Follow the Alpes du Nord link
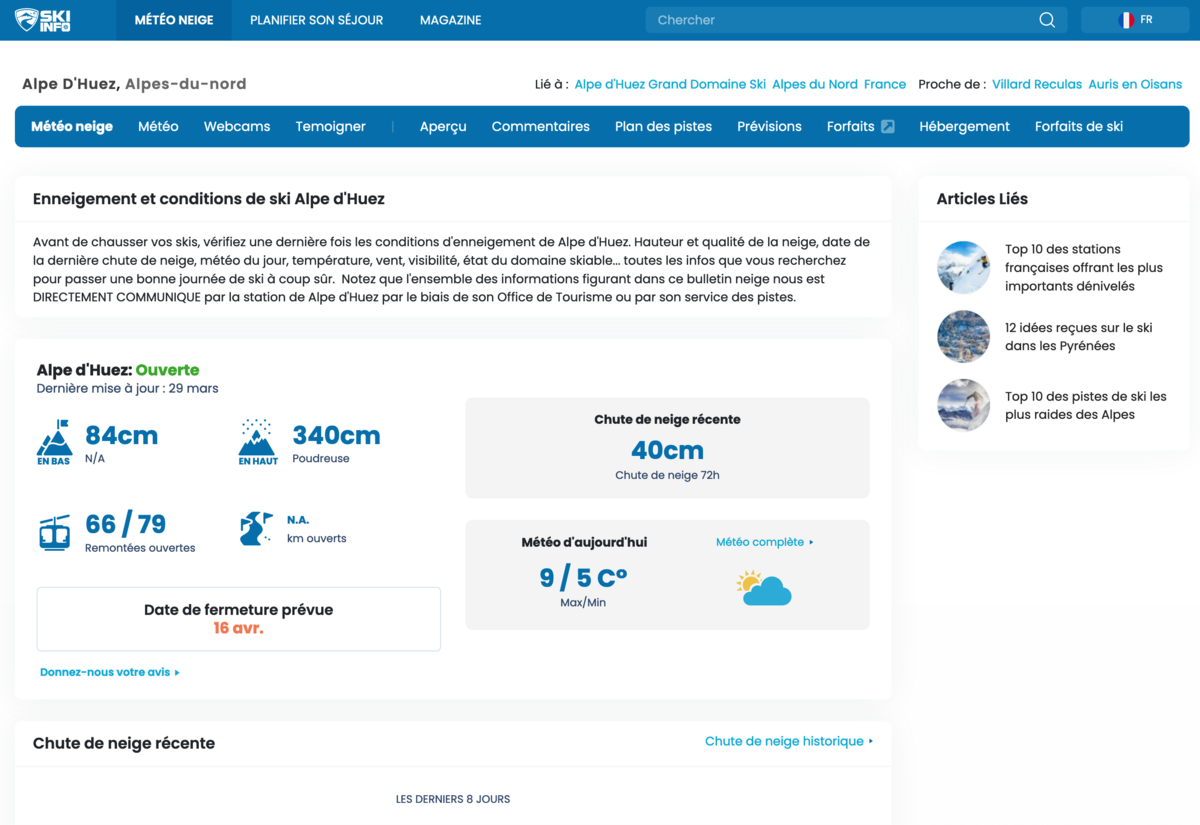1200x825 pixels. pos(815,84)
